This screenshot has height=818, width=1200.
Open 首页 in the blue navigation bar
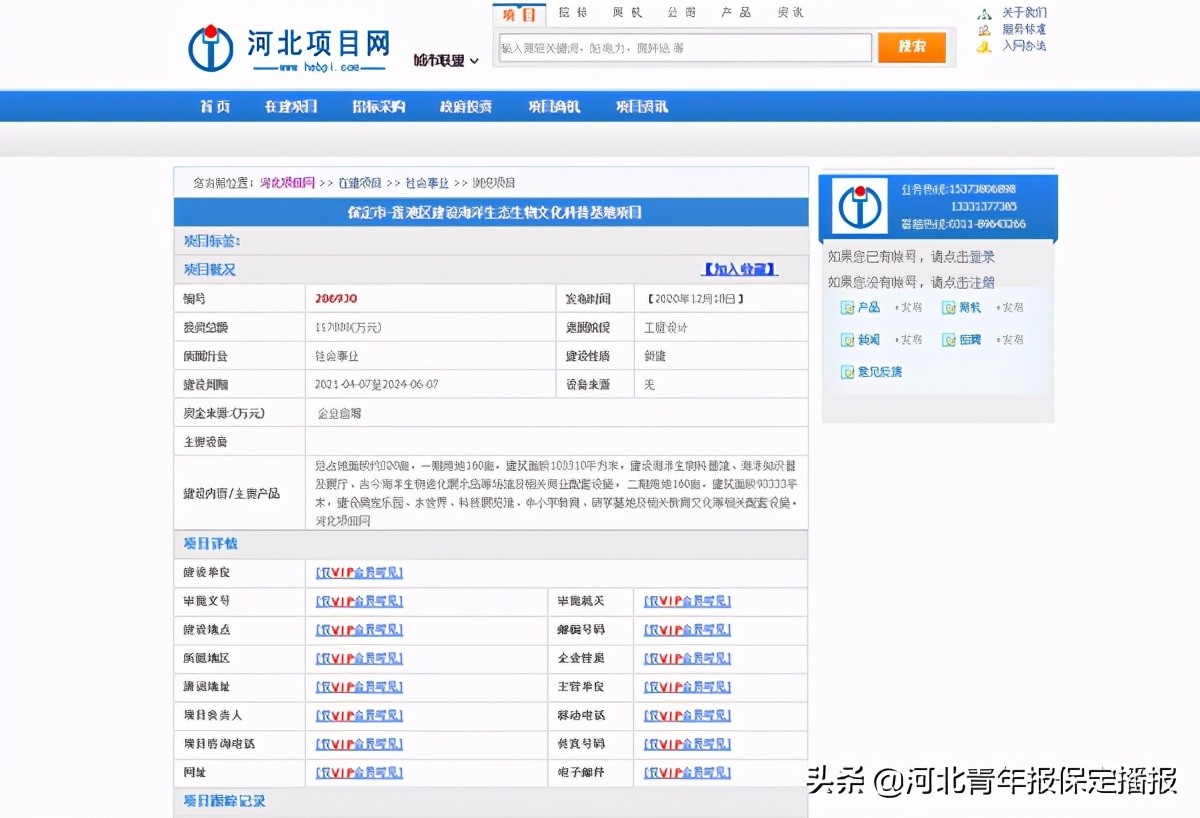coord(215,107)
